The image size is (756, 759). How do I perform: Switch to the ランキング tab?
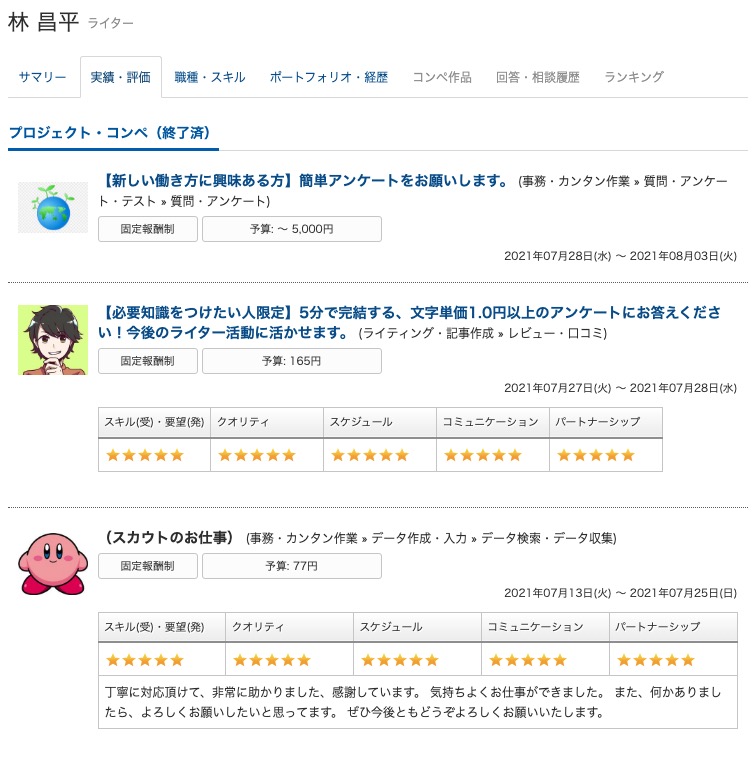634,77
